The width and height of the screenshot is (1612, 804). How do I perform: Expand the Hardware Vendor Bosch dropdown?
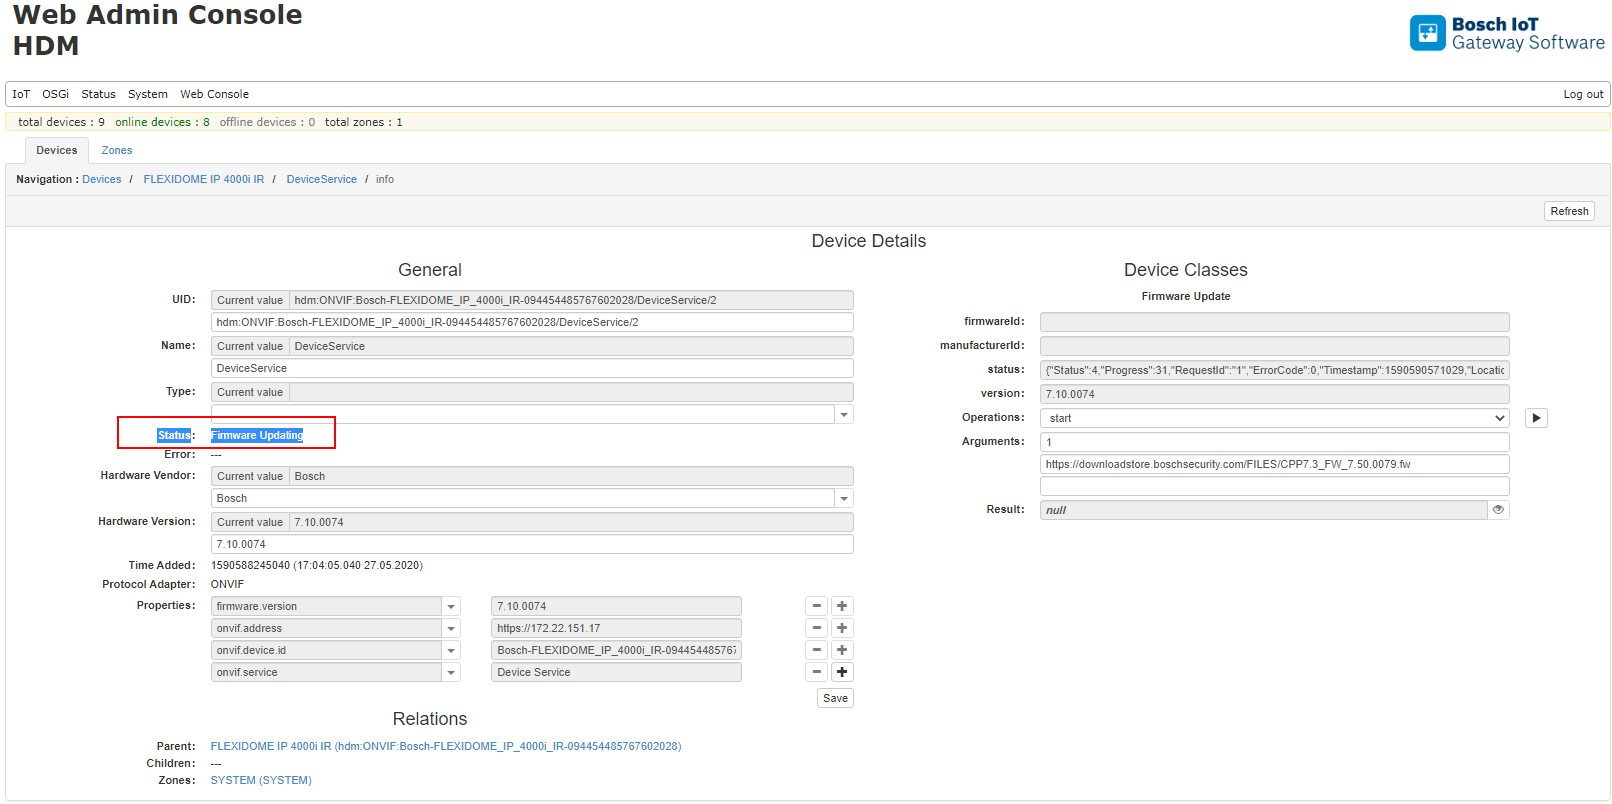click(x=844, y=498)
